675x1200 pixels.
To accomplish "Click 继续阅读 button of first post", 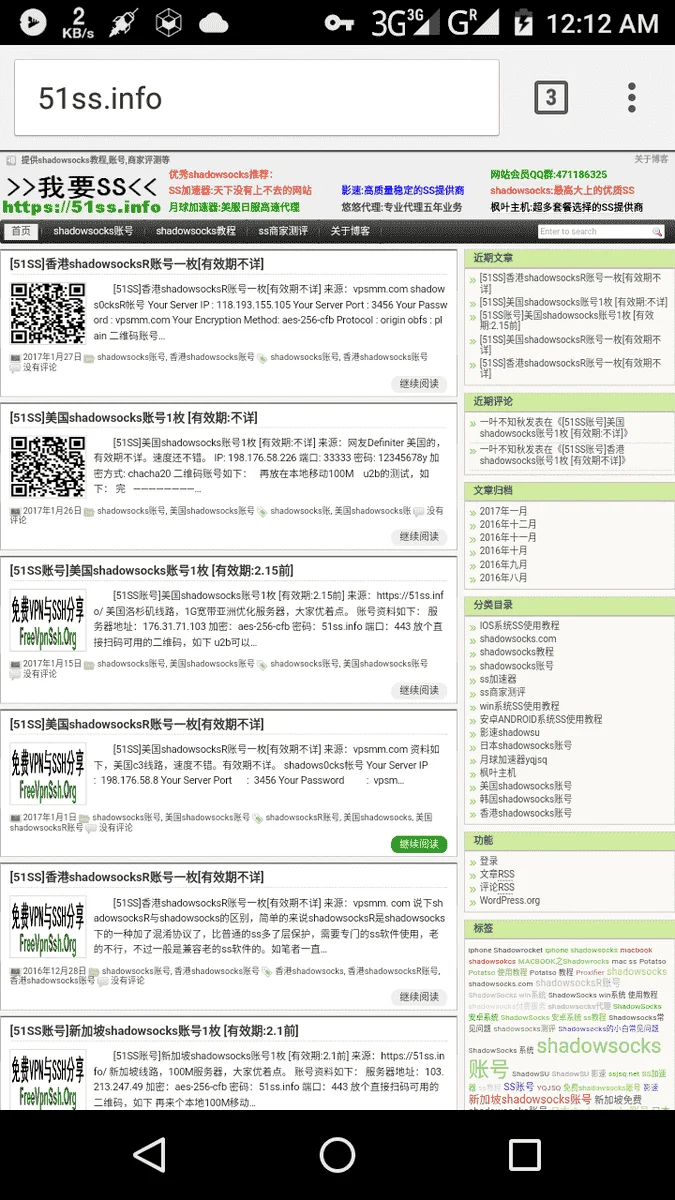I will (419, 384).
